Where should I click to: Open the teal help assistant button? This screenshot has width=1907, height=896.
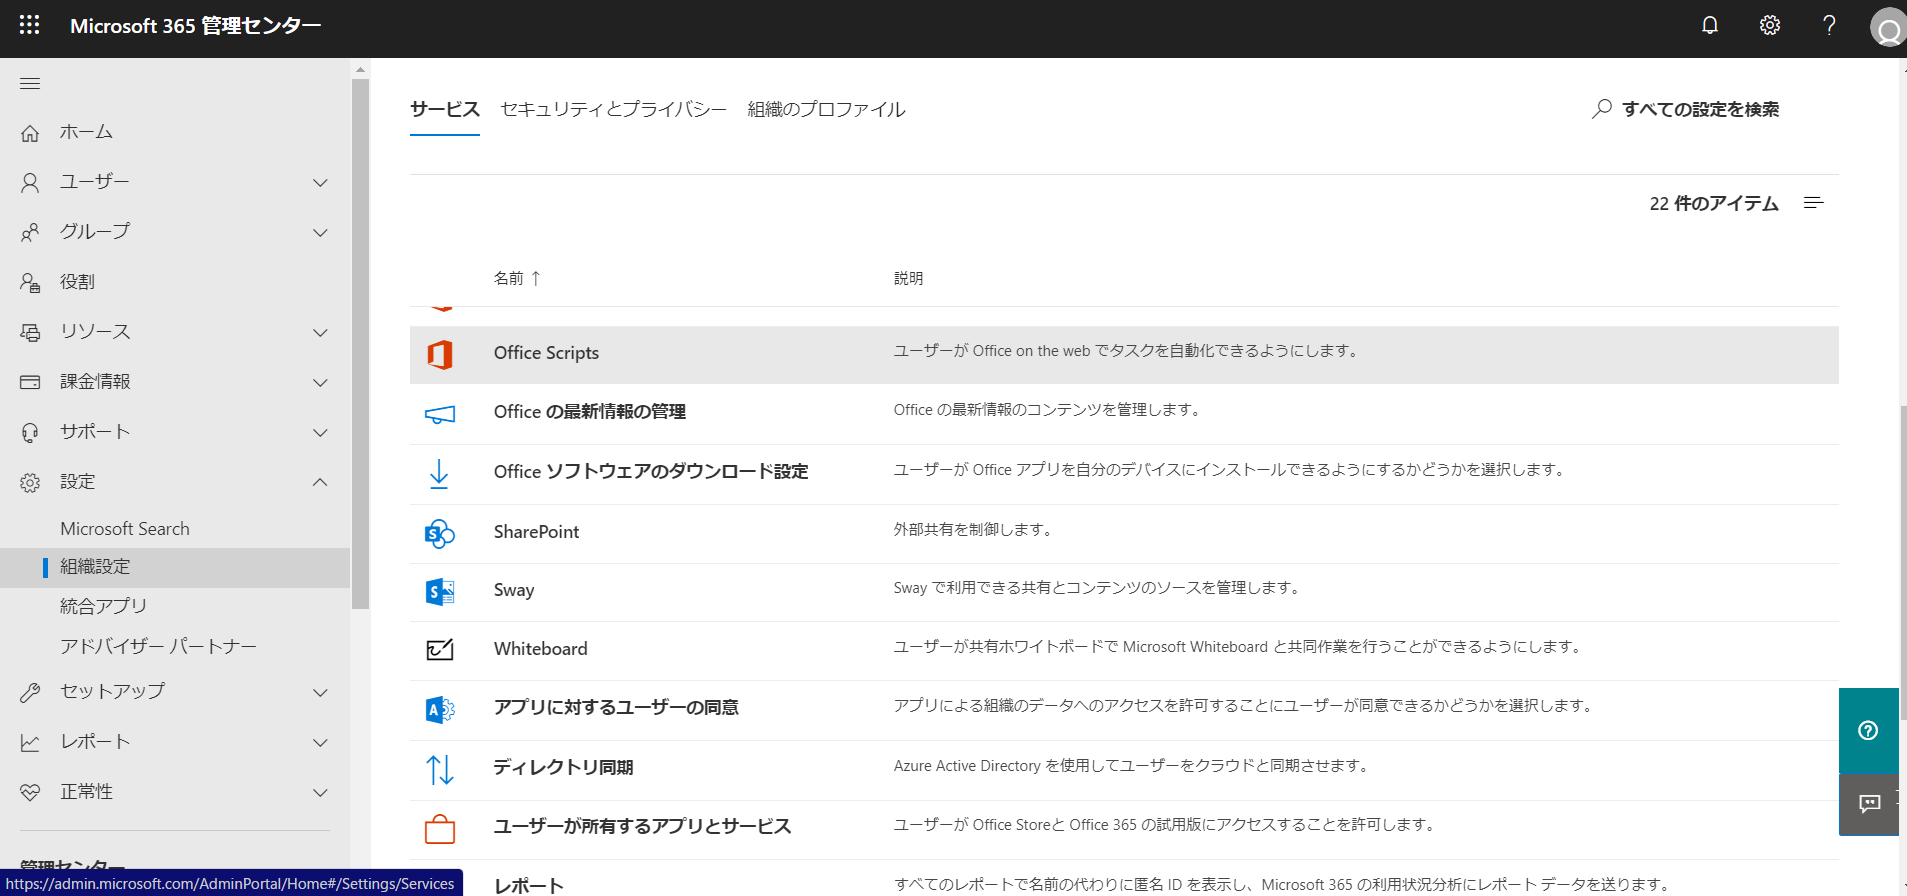point(1868,730)
